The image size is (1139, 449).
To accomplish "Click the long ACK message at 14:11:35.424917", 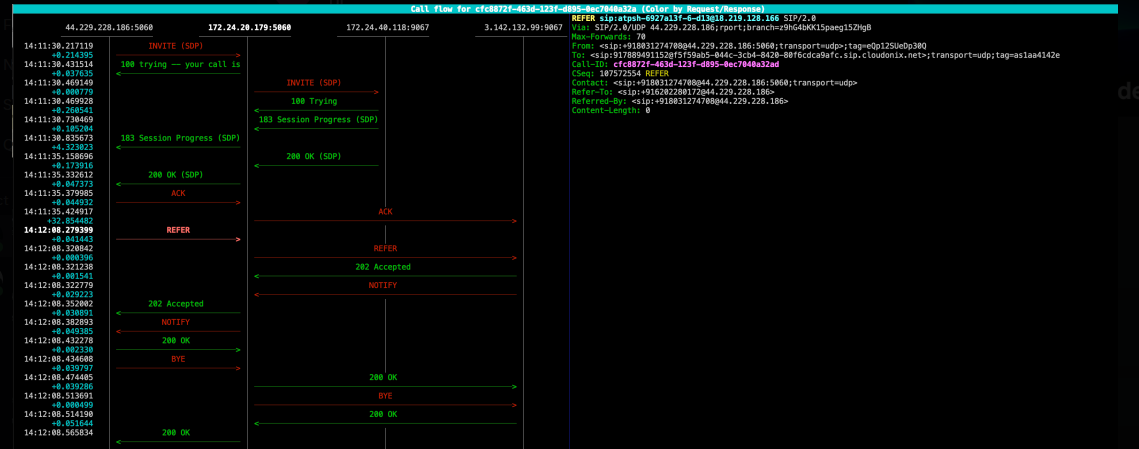I will [x=385, y=212].
